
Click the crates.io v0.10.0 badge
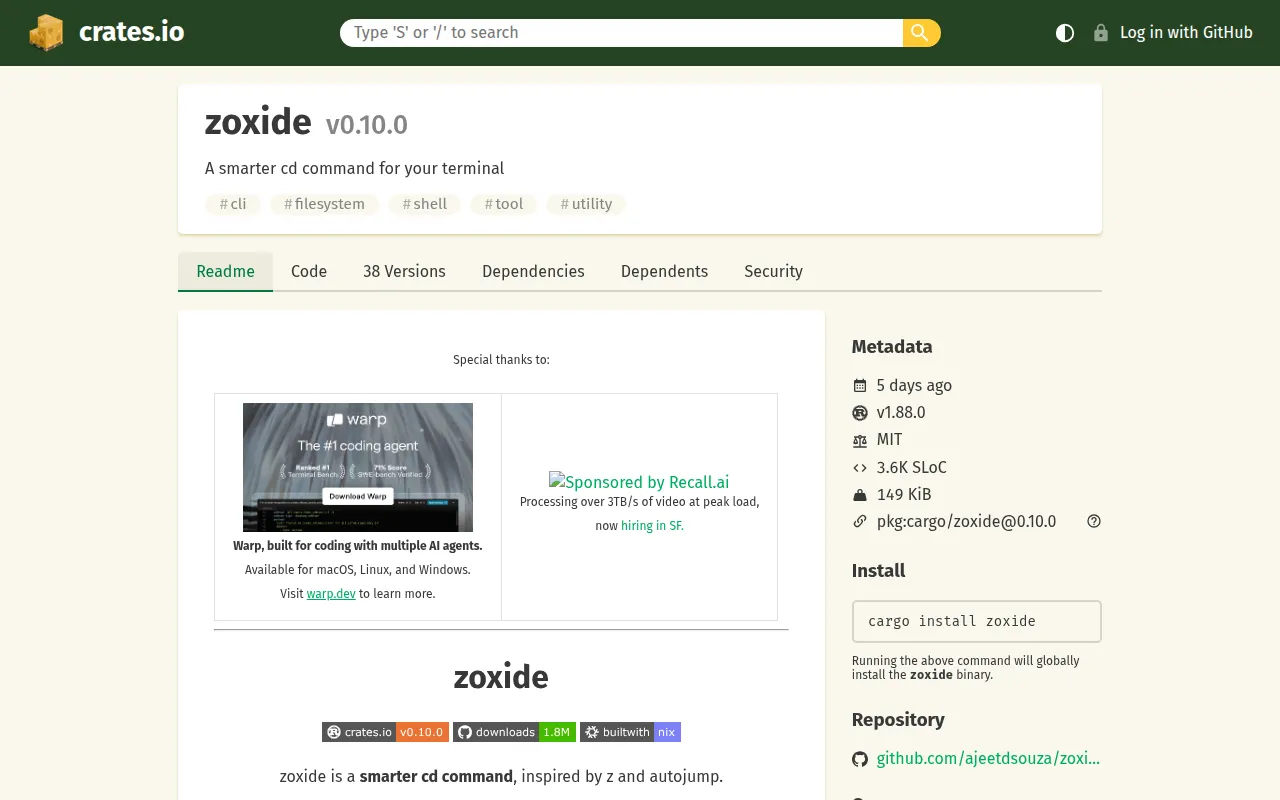tap(385, 732)
